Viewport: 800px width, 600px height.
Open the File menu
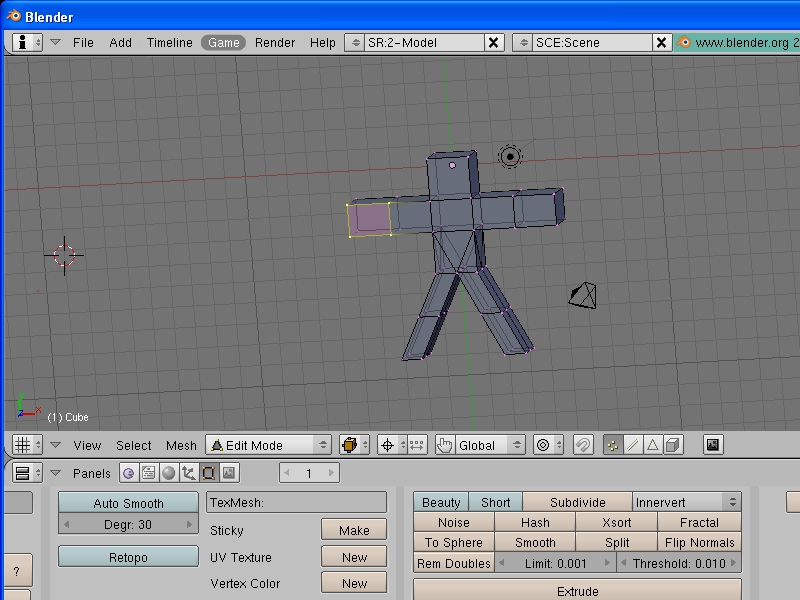(x=83, y=42)
